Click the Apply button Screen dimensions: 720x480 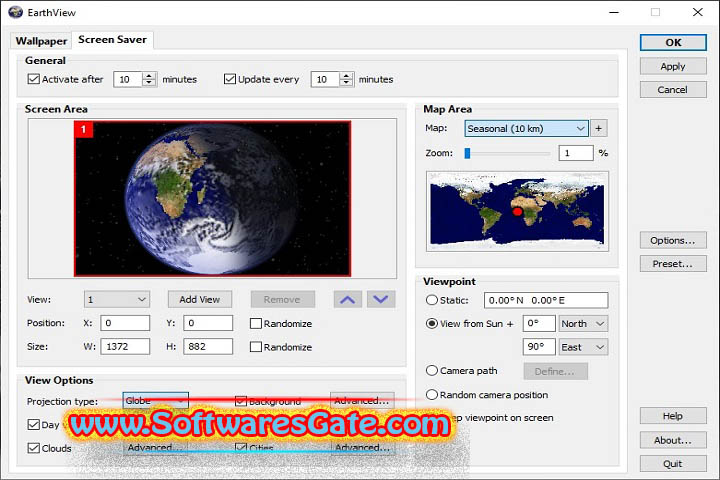(673, 66)
